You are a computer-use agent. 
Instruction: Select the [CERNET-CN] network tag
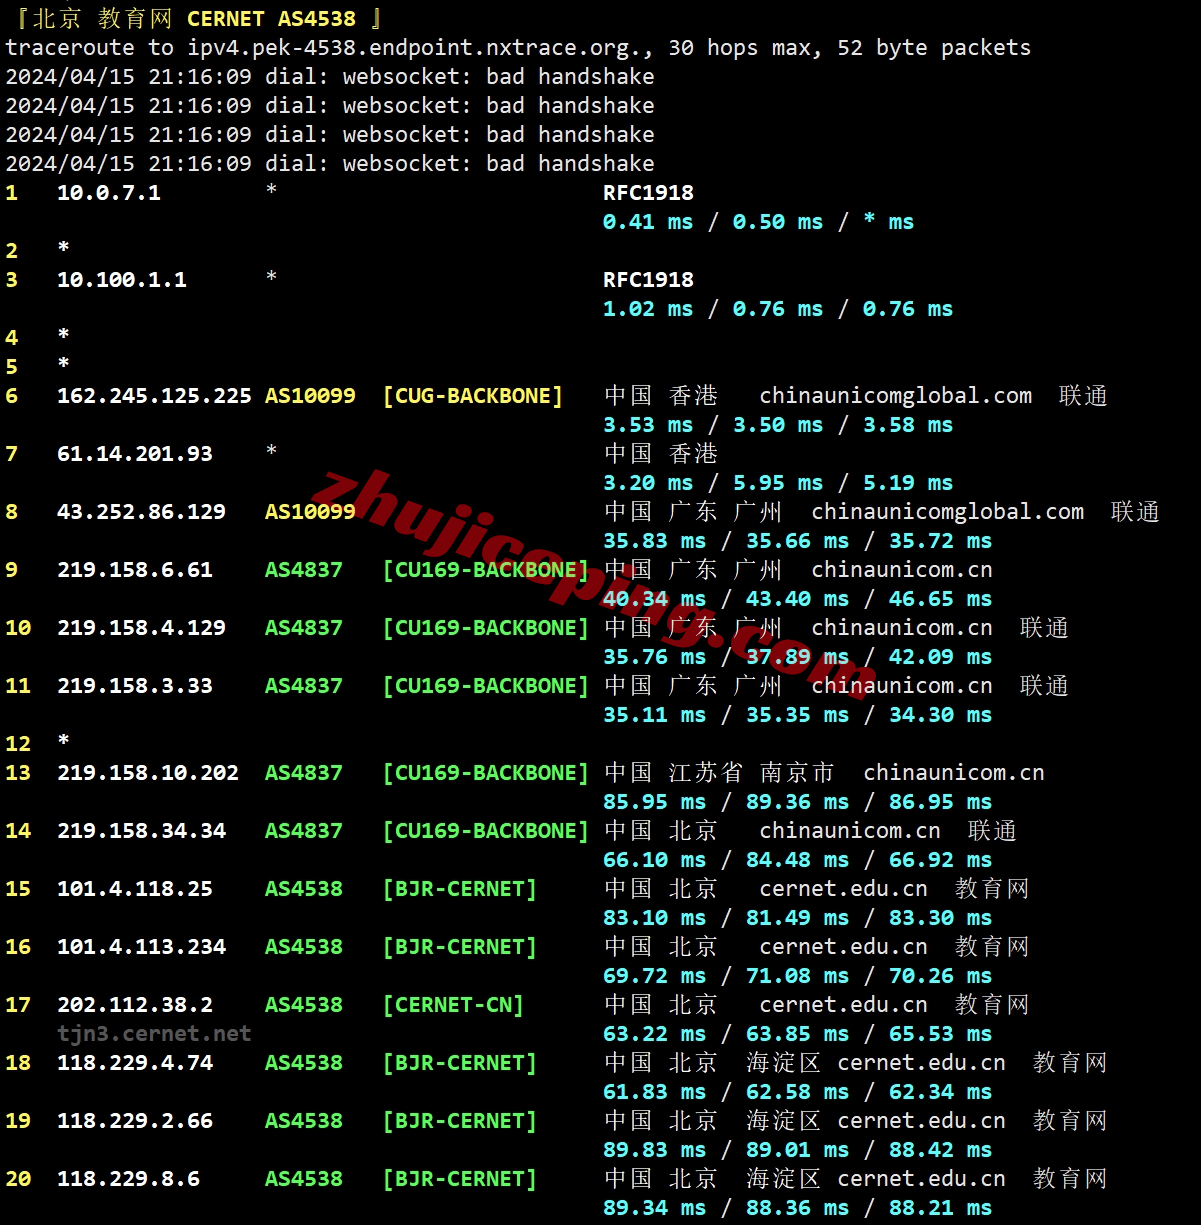(x=453, y=1005)
